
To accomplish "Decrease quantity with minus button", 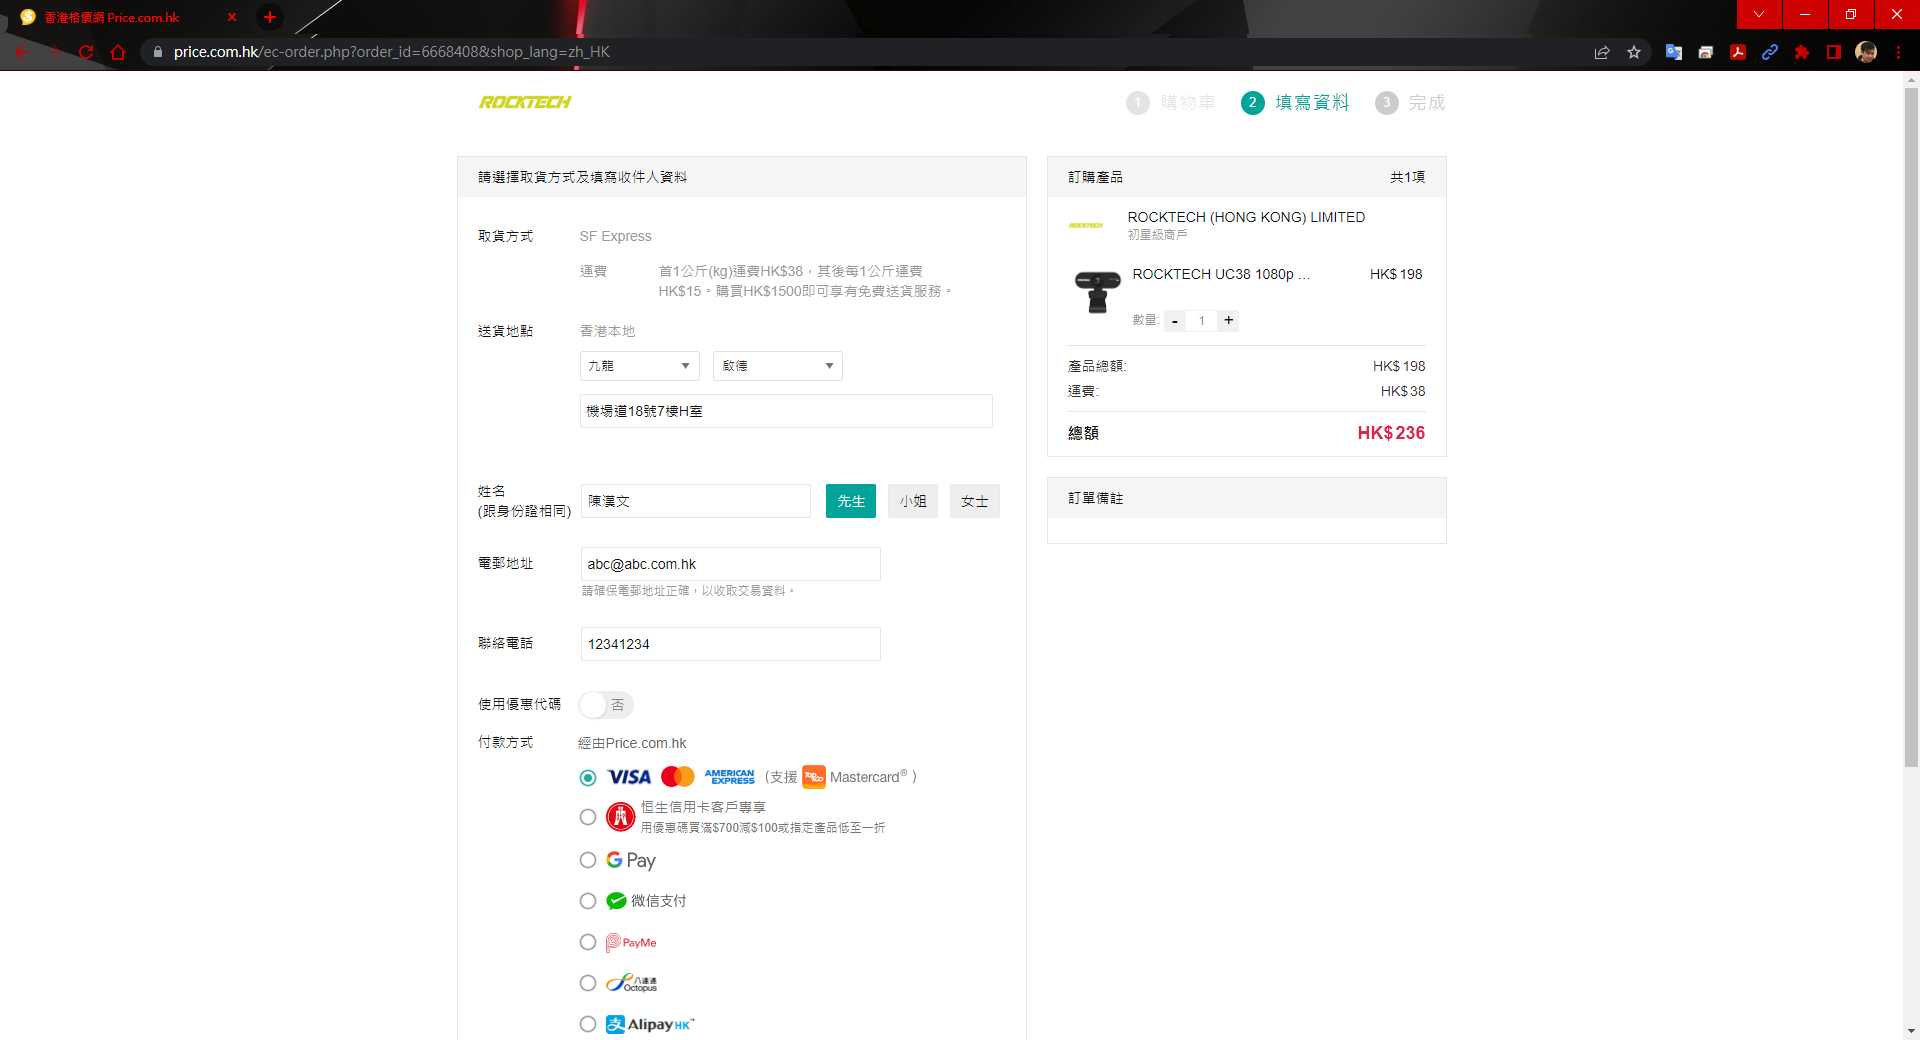I will (x=1175, y=321).
